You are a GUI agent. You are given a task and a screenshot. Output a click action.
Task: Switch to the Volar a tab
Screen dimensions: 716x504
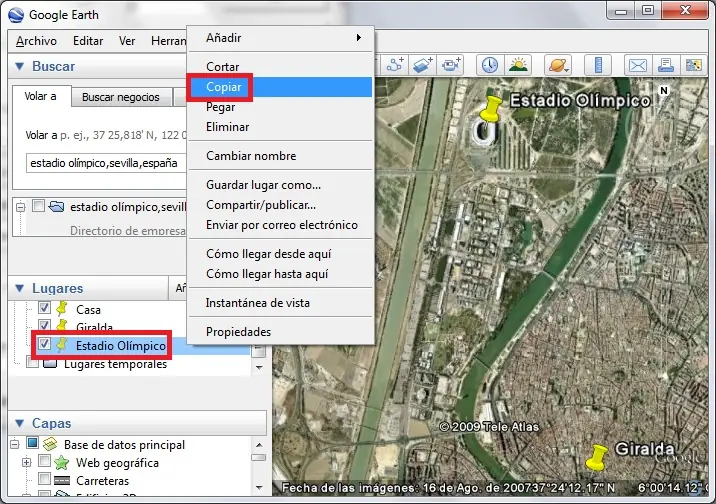point(42,96)
